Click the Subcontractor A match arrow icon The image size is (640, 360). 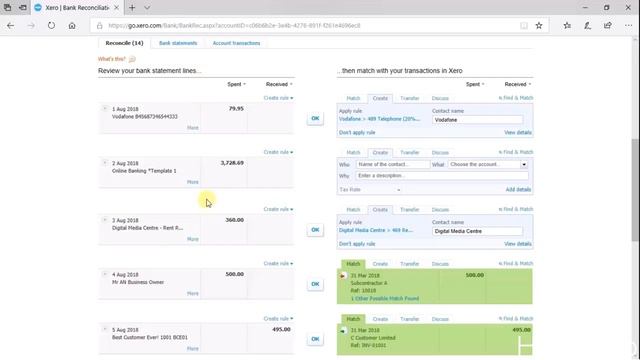pos(342,276)
